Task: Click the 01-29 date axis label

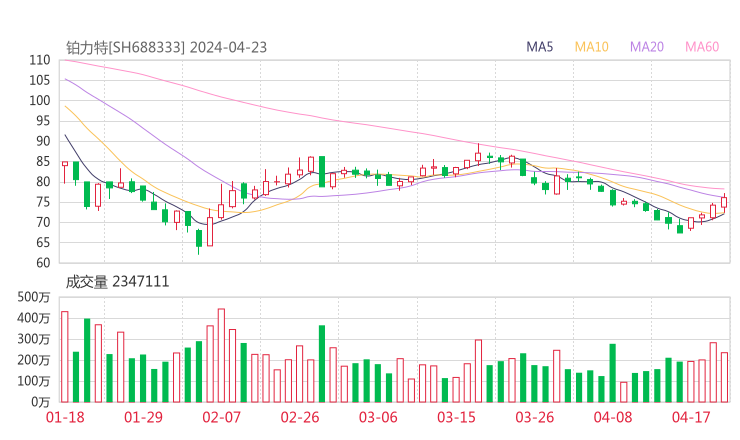Action: point(143,417)
